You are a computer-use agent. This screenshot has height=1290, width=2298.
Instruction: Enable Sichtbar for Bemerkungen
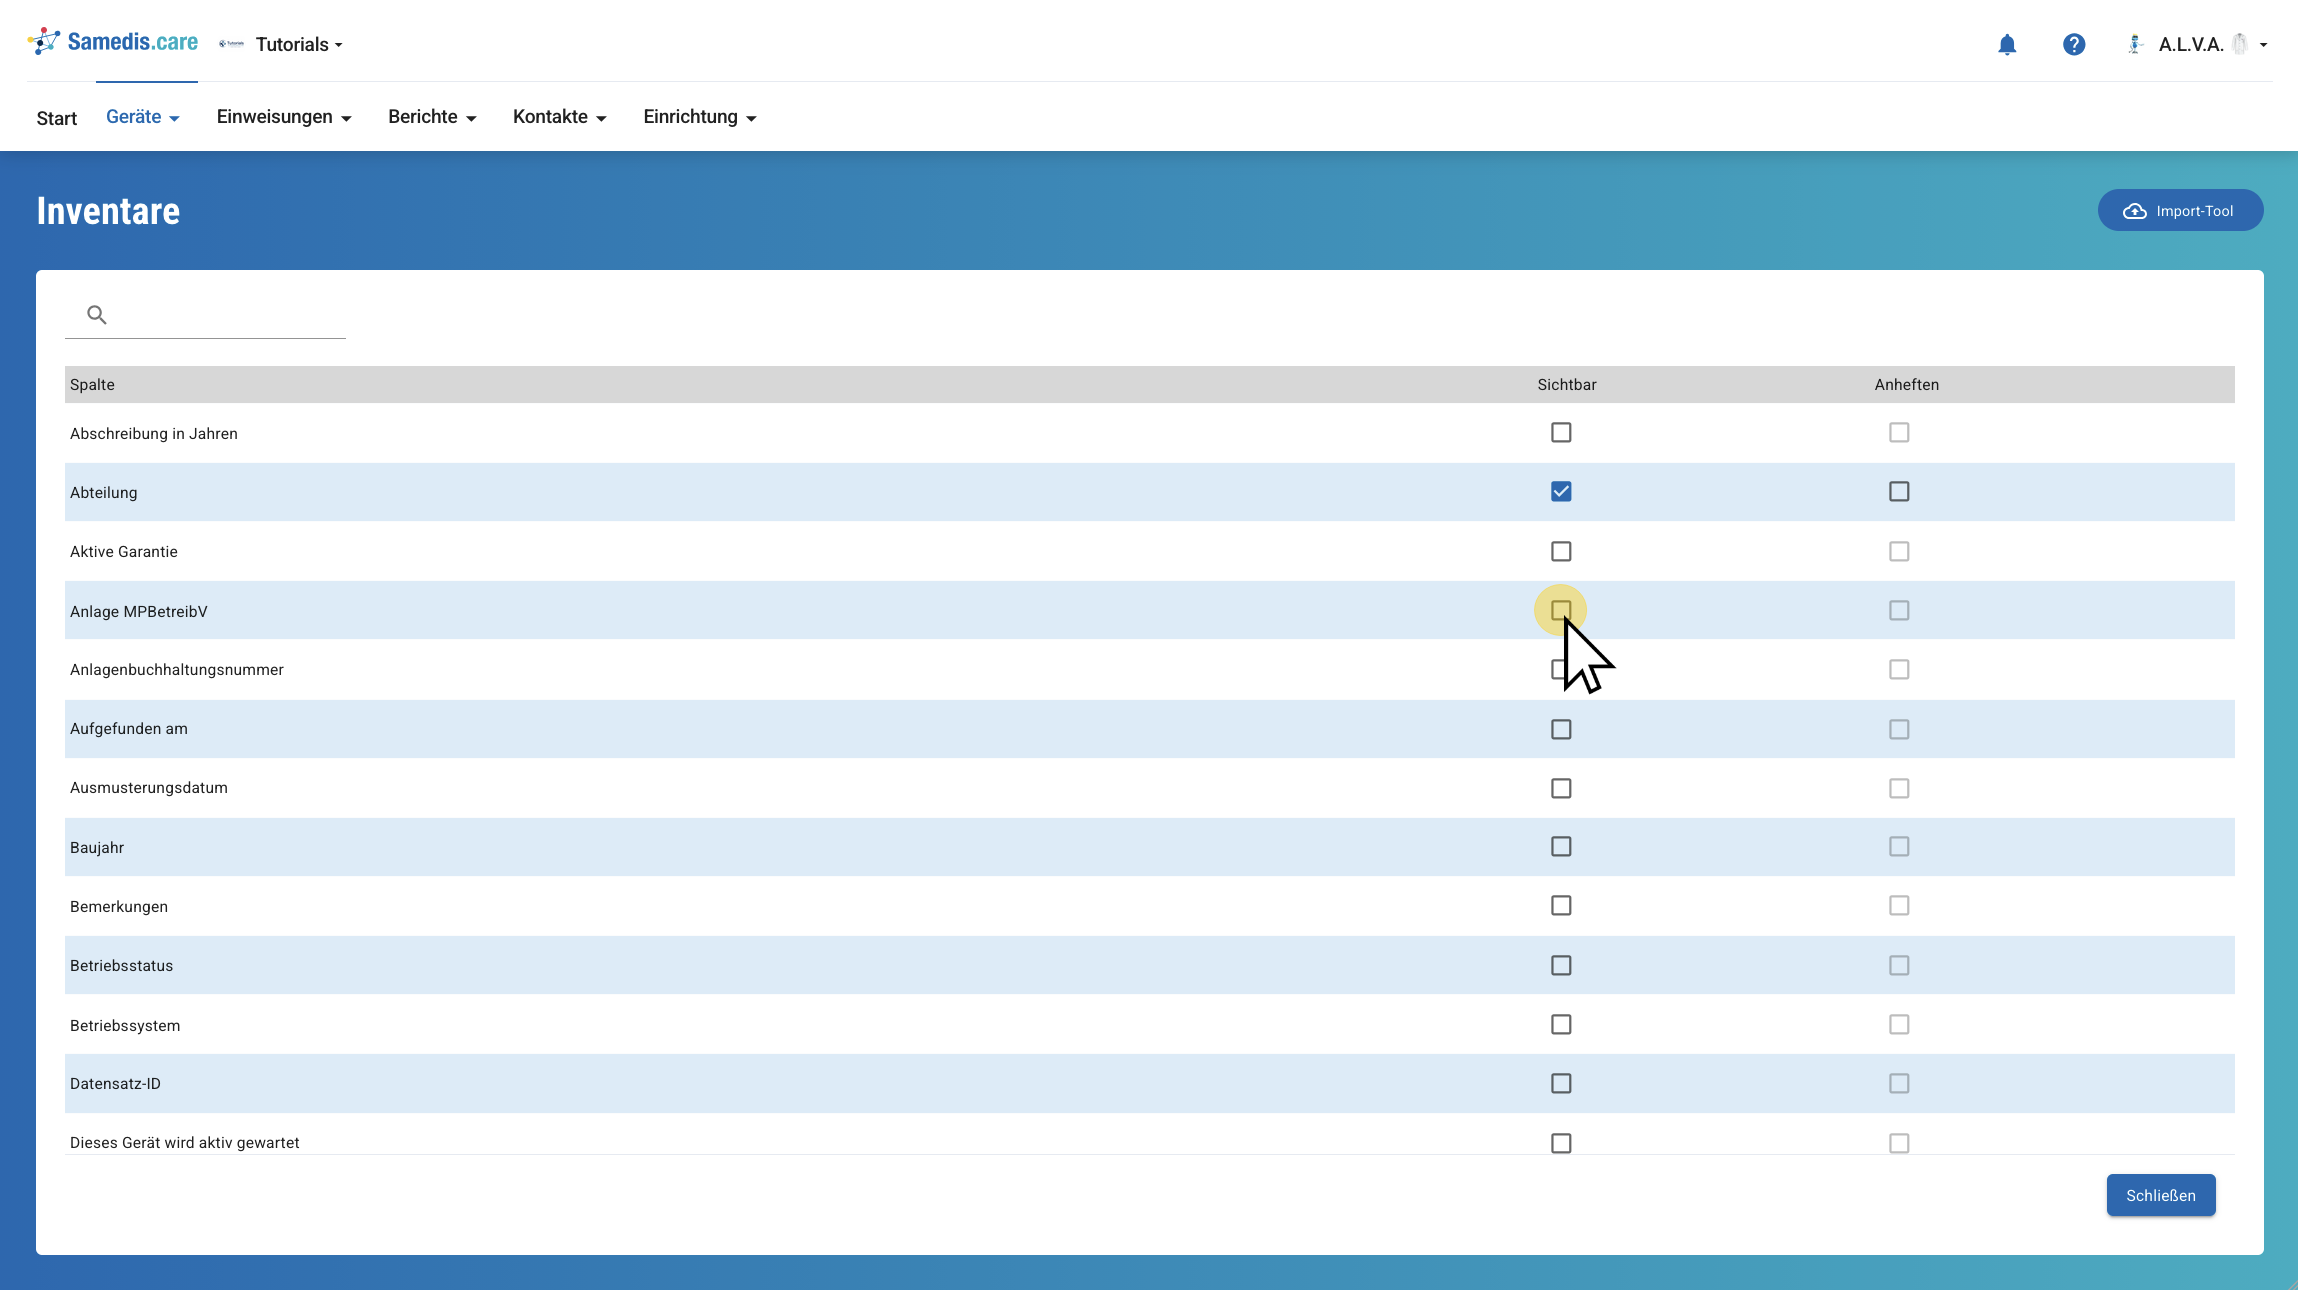pos(1560,905)
